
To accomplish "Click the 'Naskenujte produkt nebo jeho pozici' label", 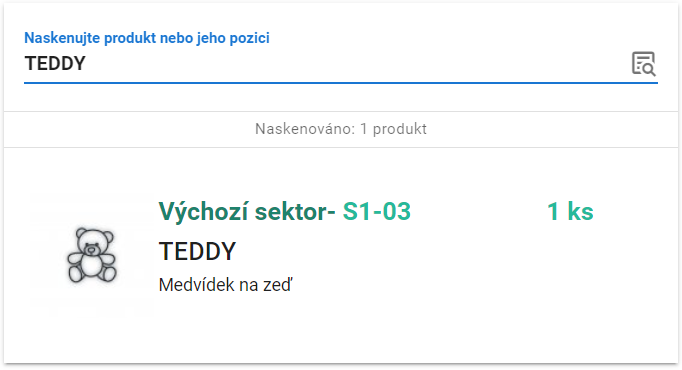I will click(x=147, y=38).
